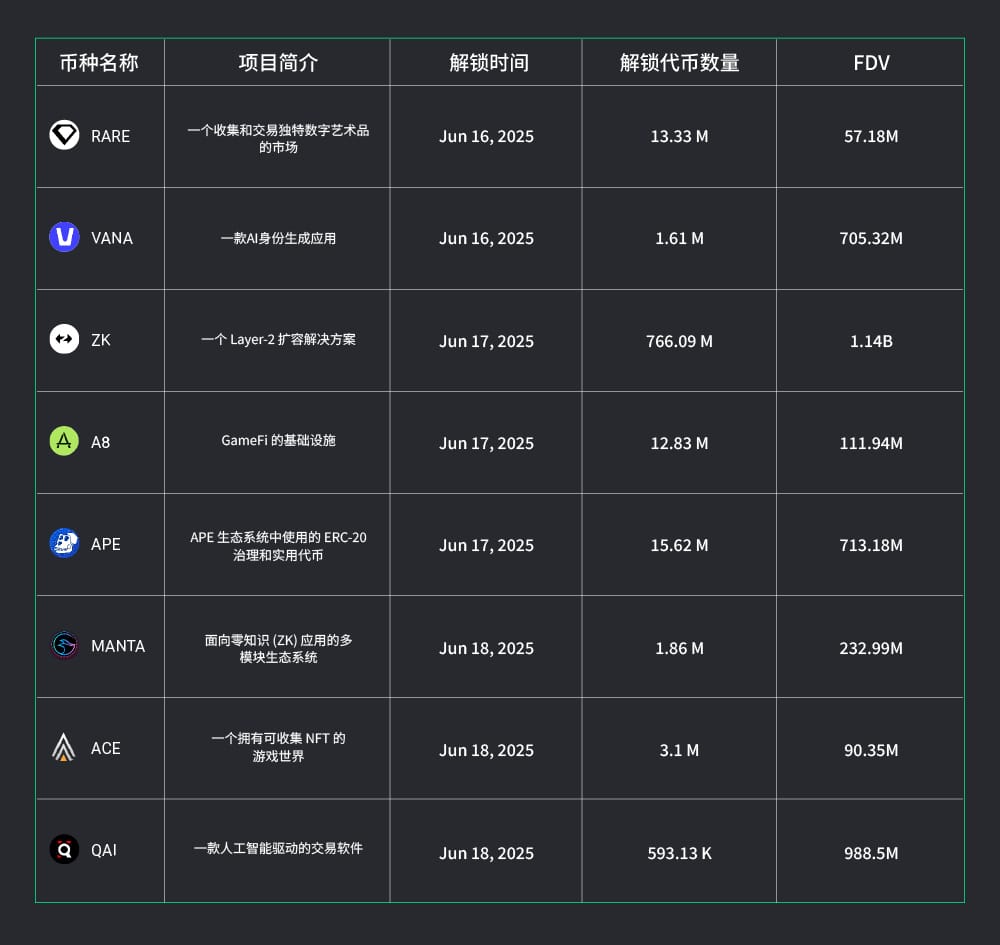Click the RARE token logo icon
1000x945 pixels.
pos(64,135)
